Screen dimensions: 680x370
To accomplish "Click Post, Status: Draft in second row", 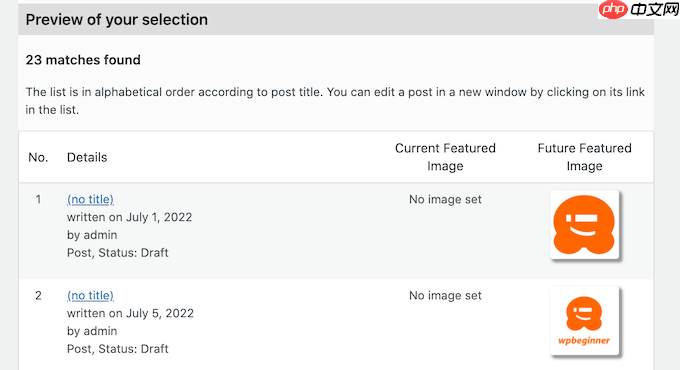I will (x=118, y=349).
